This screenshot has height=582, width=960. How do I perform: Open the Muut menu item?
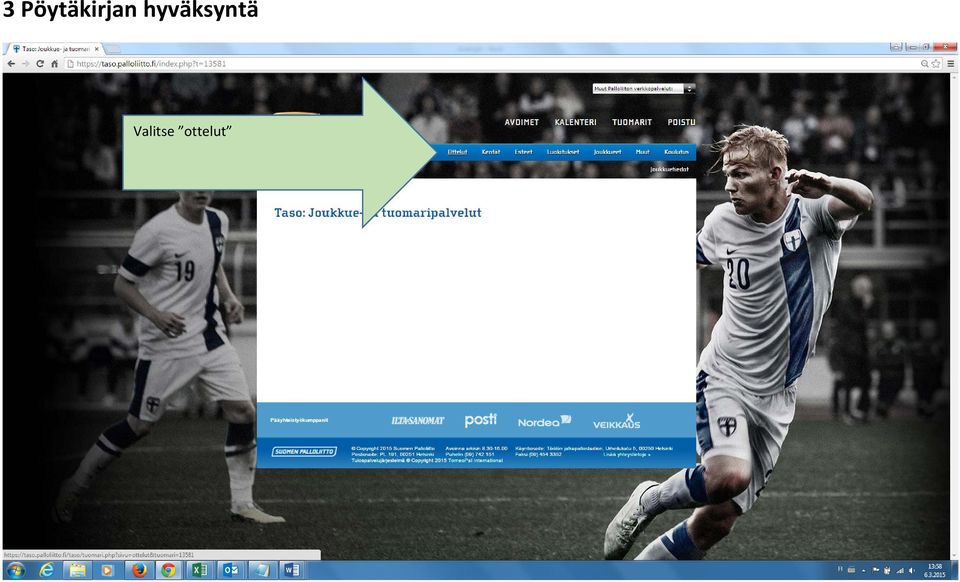[642, 152]
